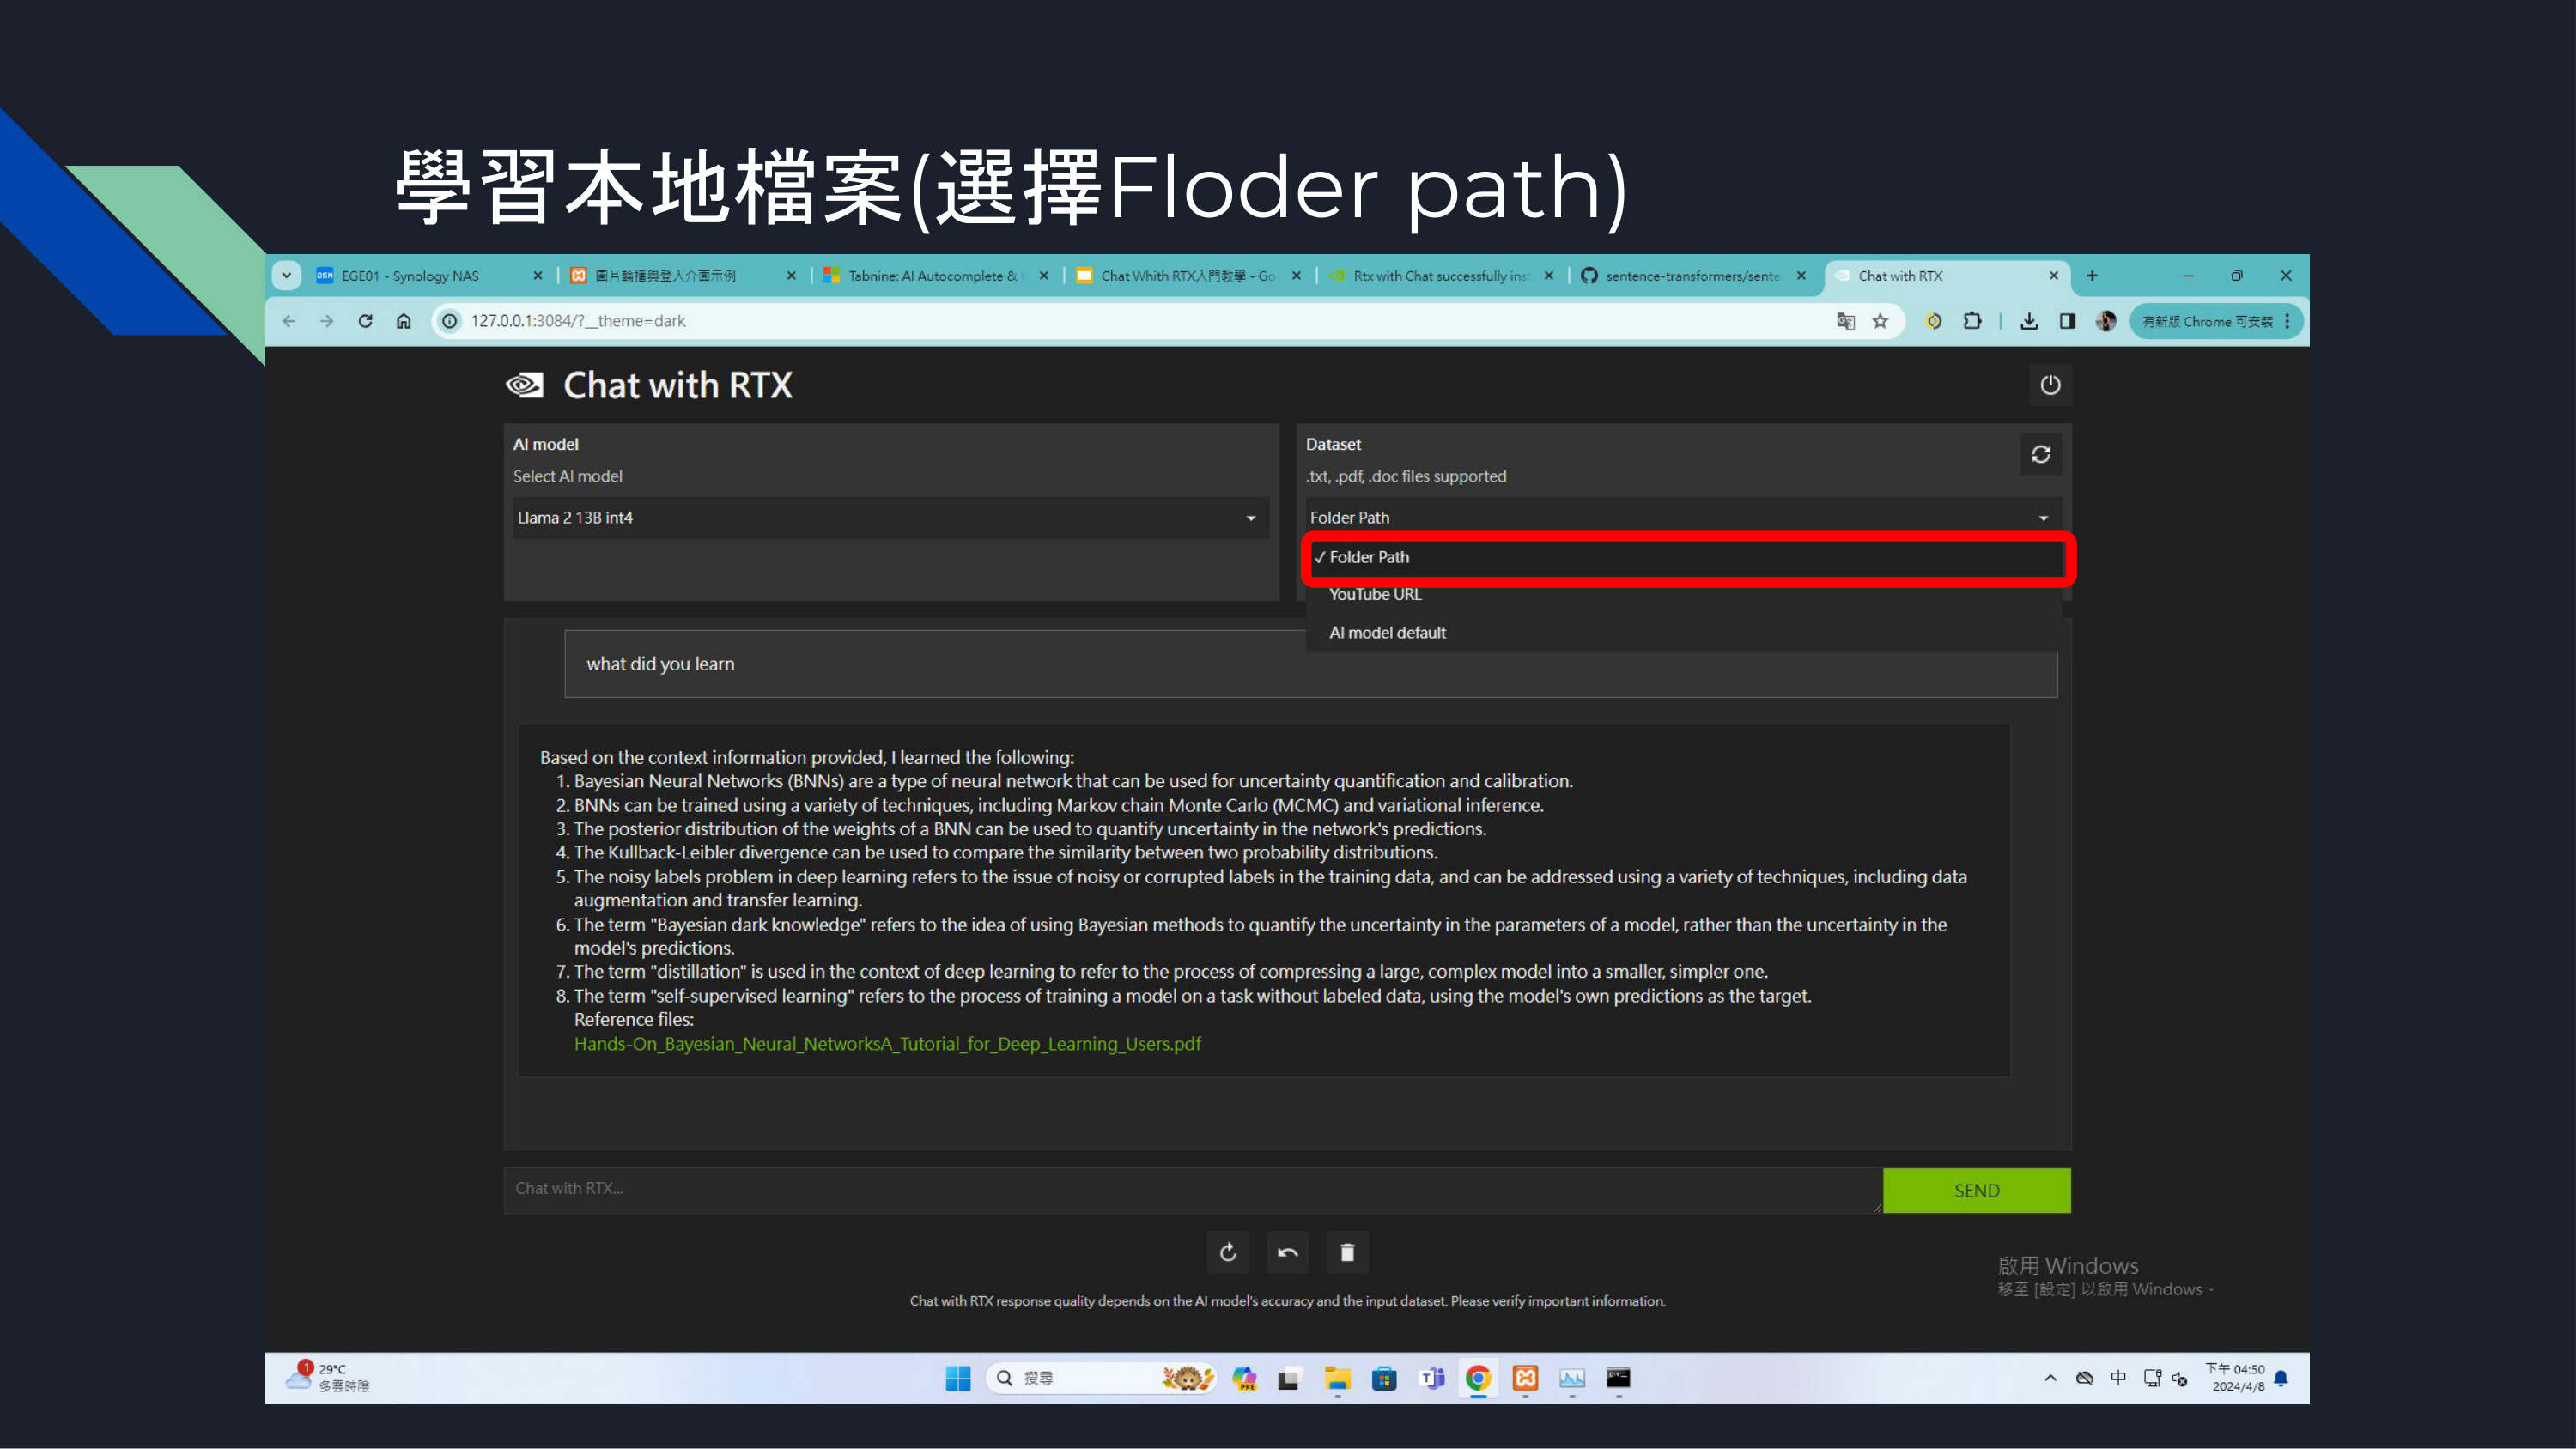Click the trash icon to clear chat

pos(1347,1252)
